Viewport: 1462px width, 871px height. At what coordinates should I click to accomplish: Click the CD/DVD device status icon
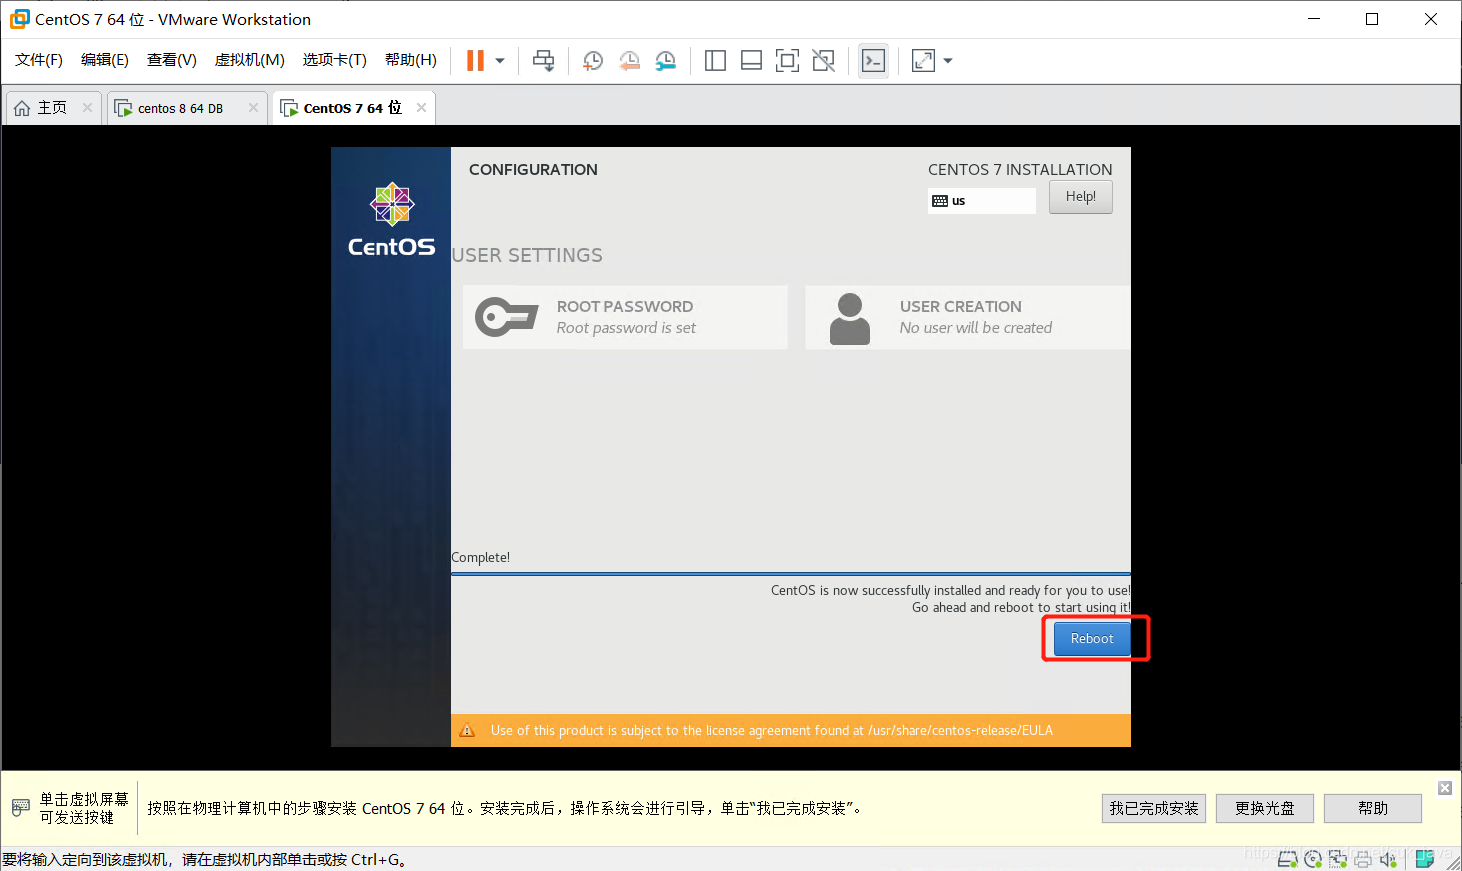pos(1313,858)
